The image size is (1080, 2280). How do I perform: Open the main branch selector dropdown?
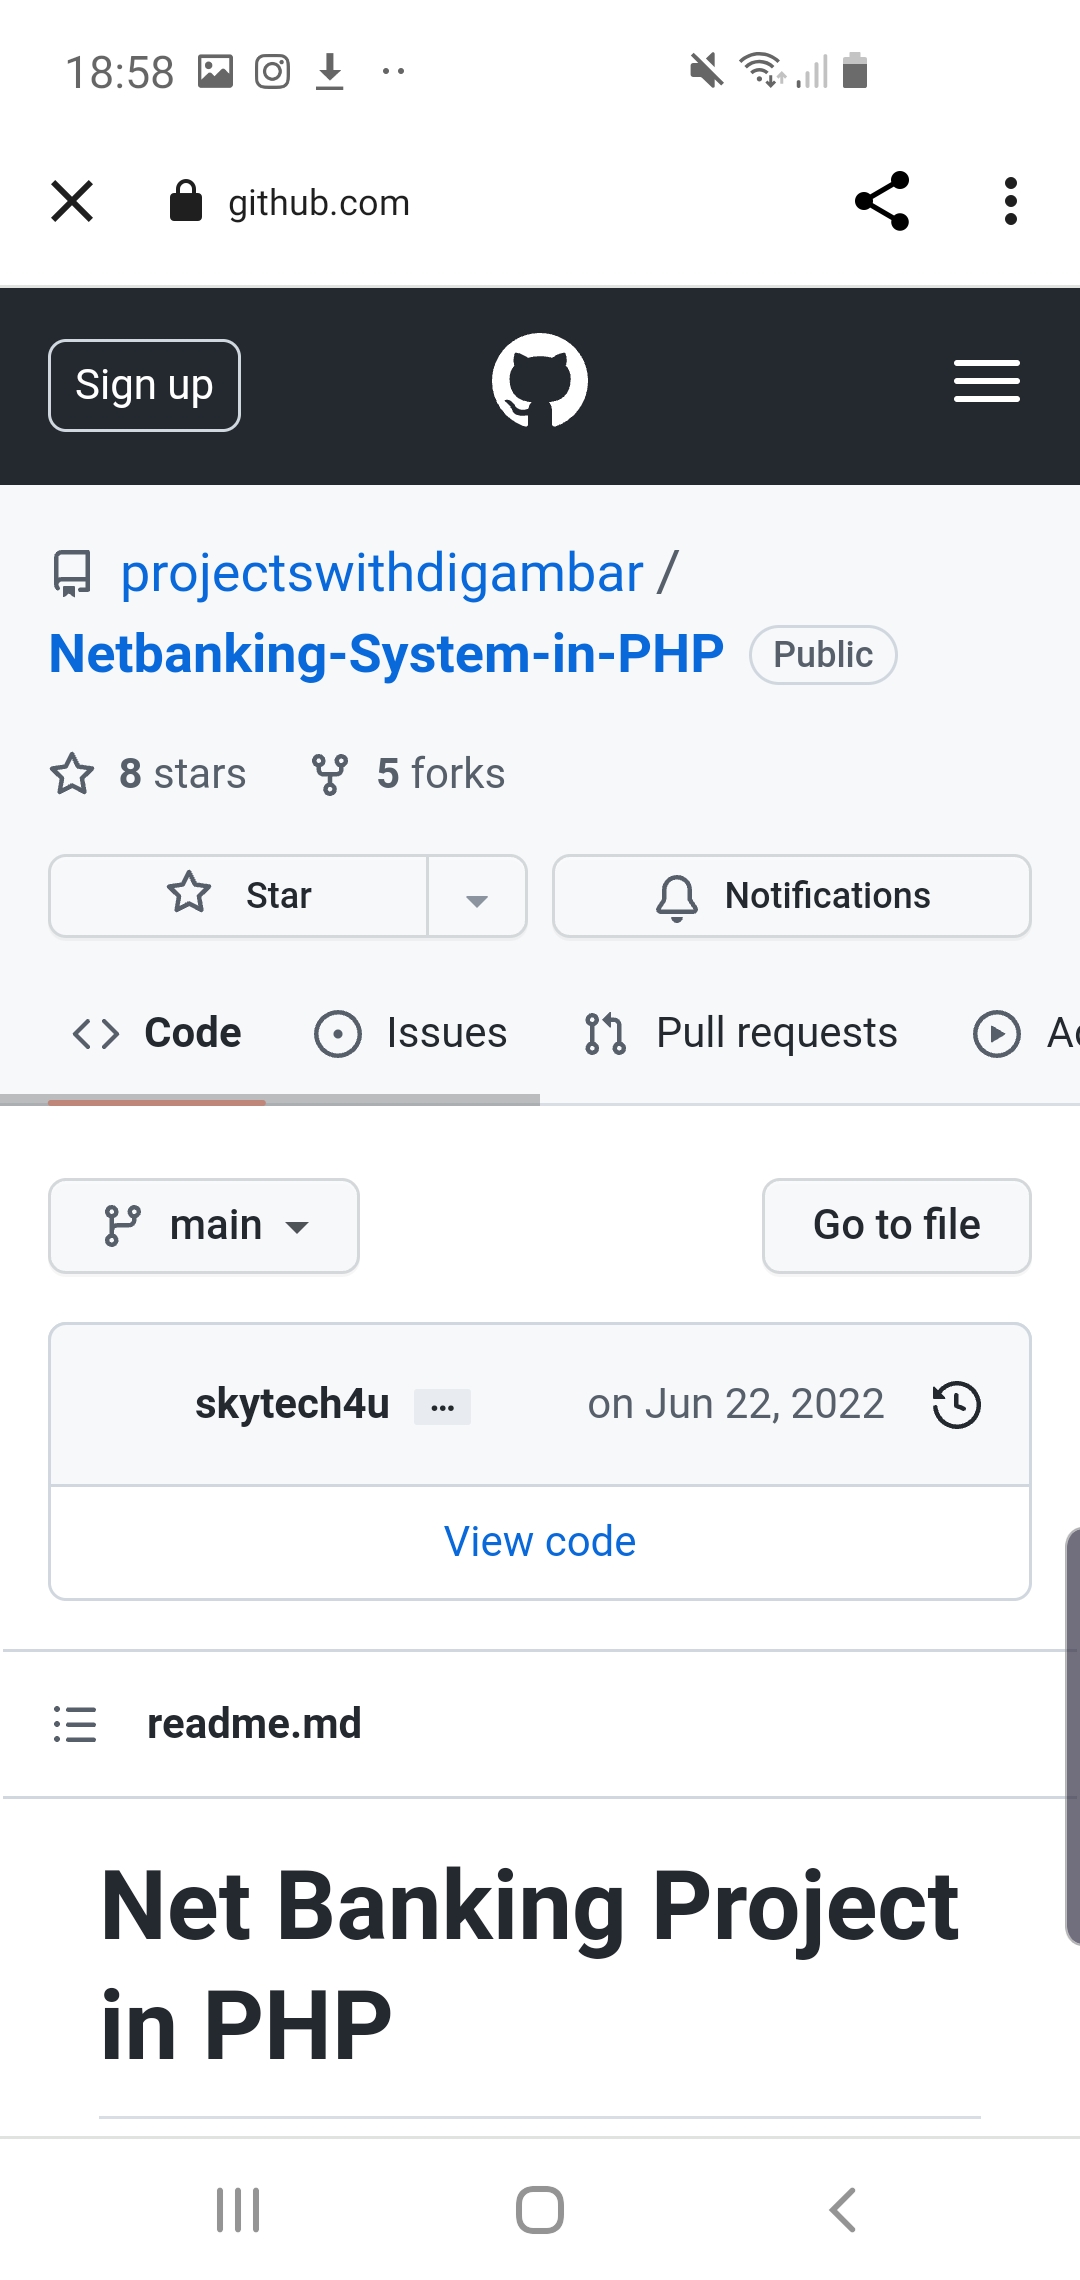[x=204, y=1225]
